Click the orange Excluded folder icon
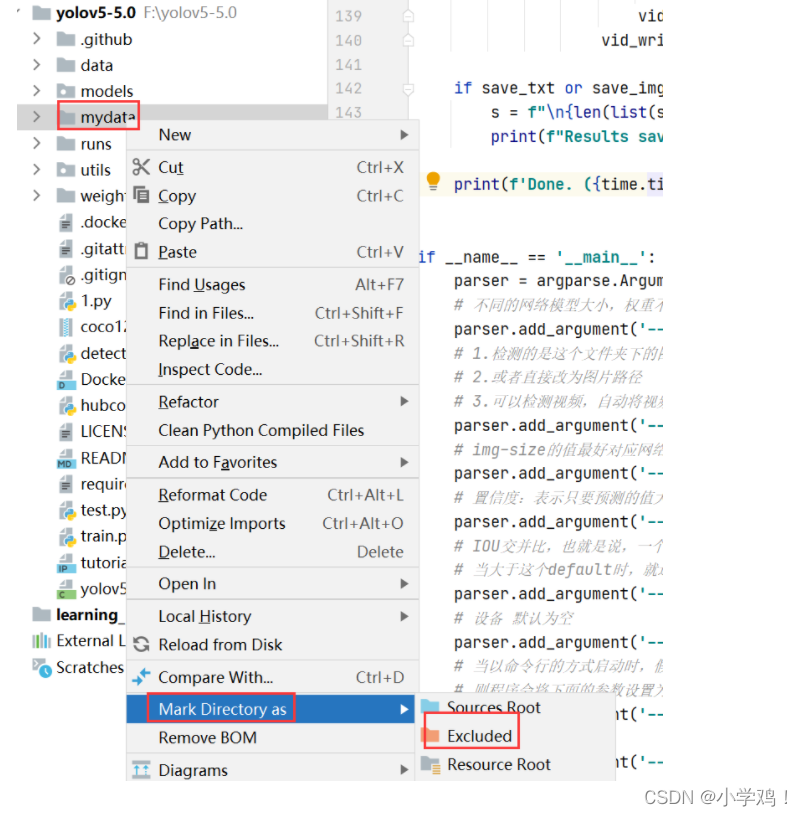The width and height of the screenshot is (803, 816). pyautogui.click(x=432, y=736)
